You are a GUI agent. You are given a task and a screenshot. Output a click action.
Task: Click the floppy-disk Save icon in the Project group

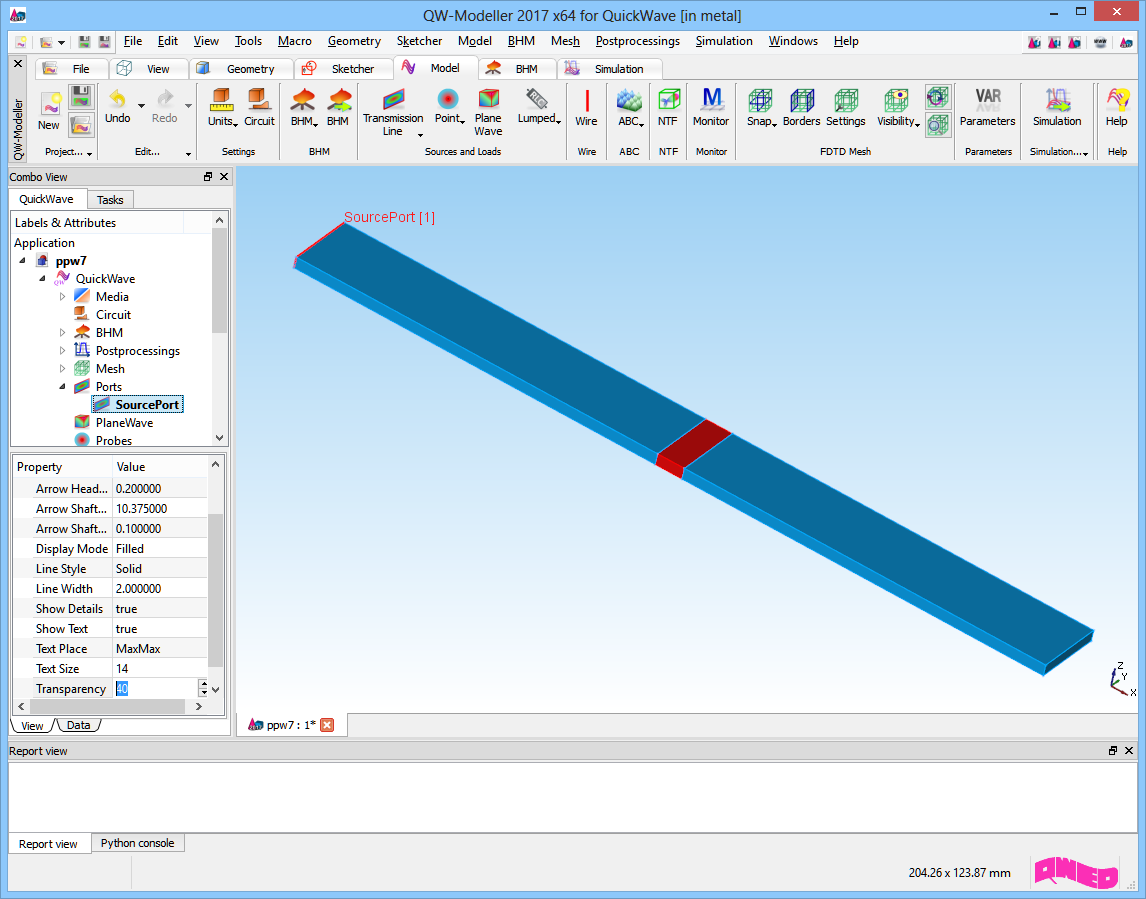(81, 97)
